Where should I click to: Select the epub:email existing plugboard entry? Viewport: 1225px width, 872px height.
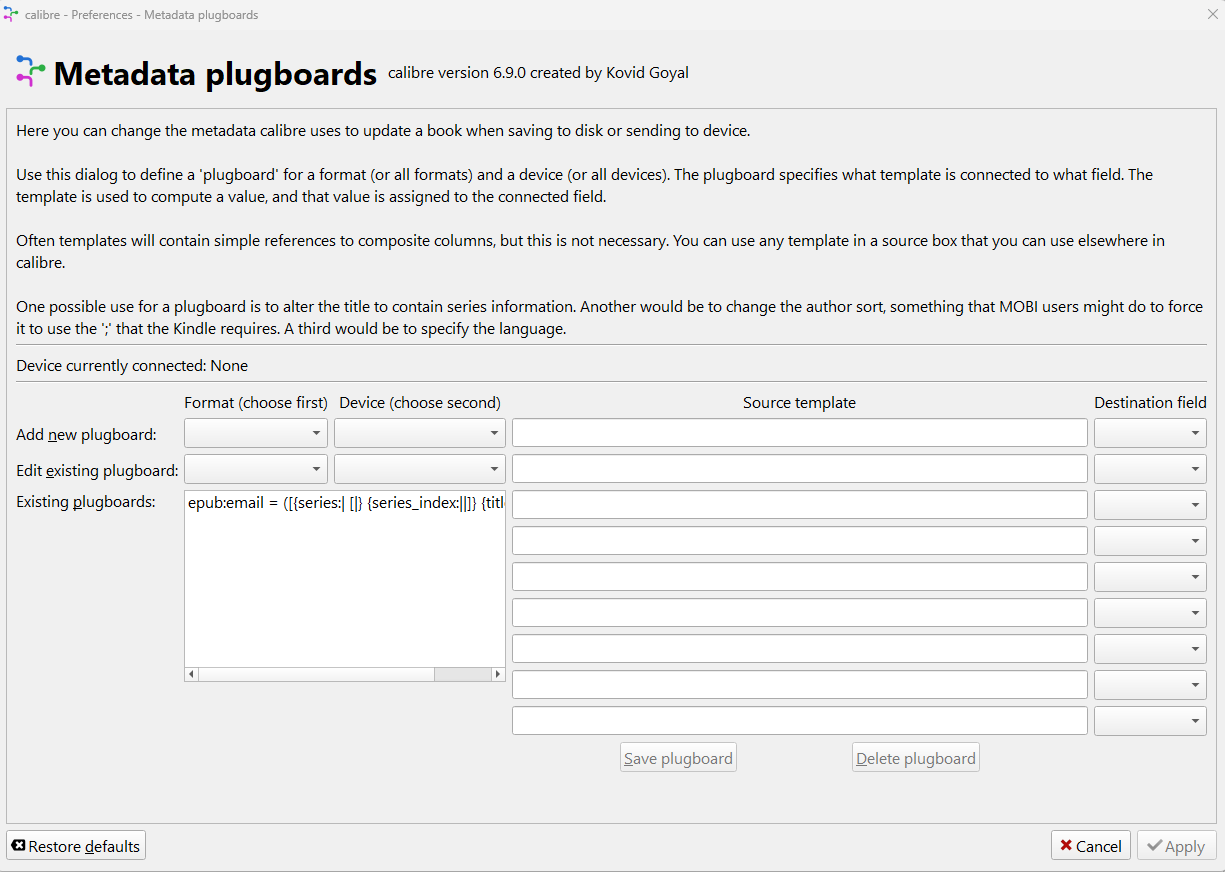click(345, 503)
